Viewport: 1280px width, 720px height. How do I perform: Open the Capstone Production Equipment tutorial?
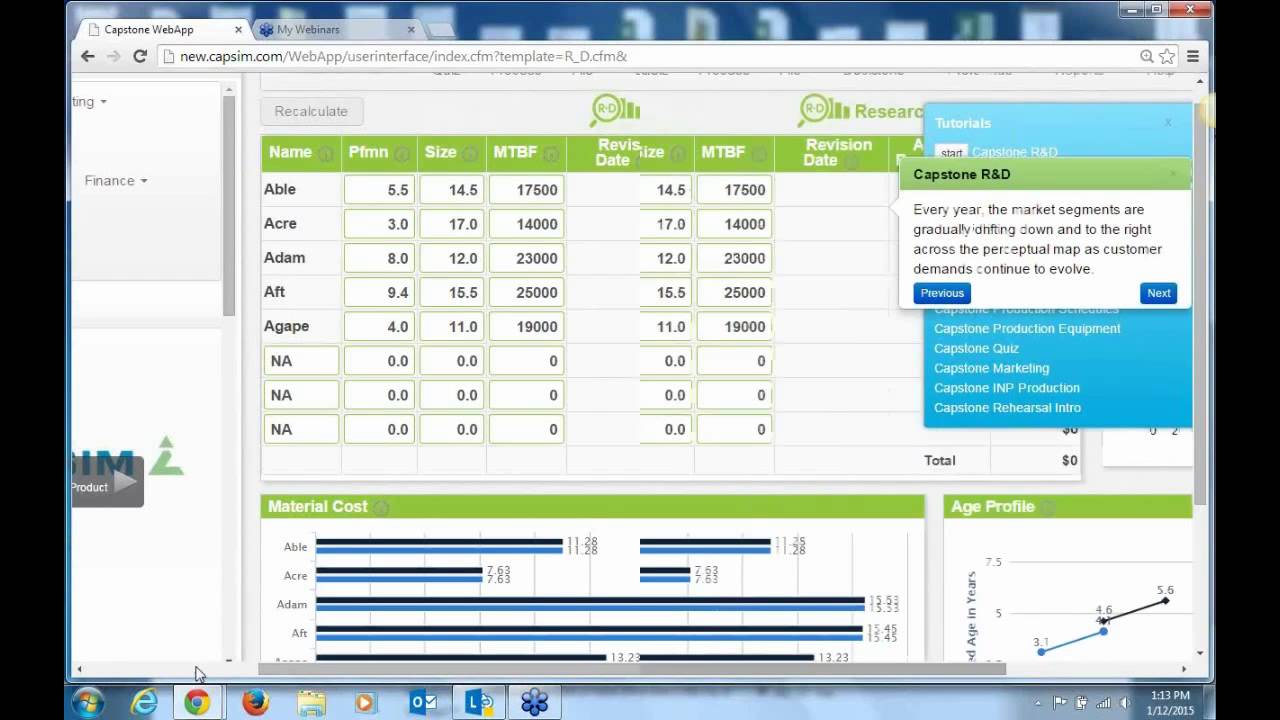pos(1027,329)
